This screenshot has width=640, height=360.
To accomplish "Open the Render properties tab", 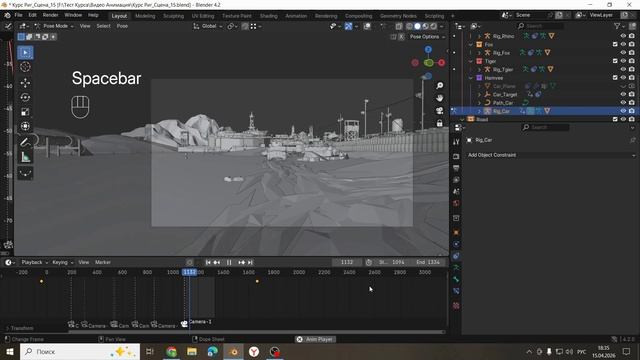I will click(456, 156).
